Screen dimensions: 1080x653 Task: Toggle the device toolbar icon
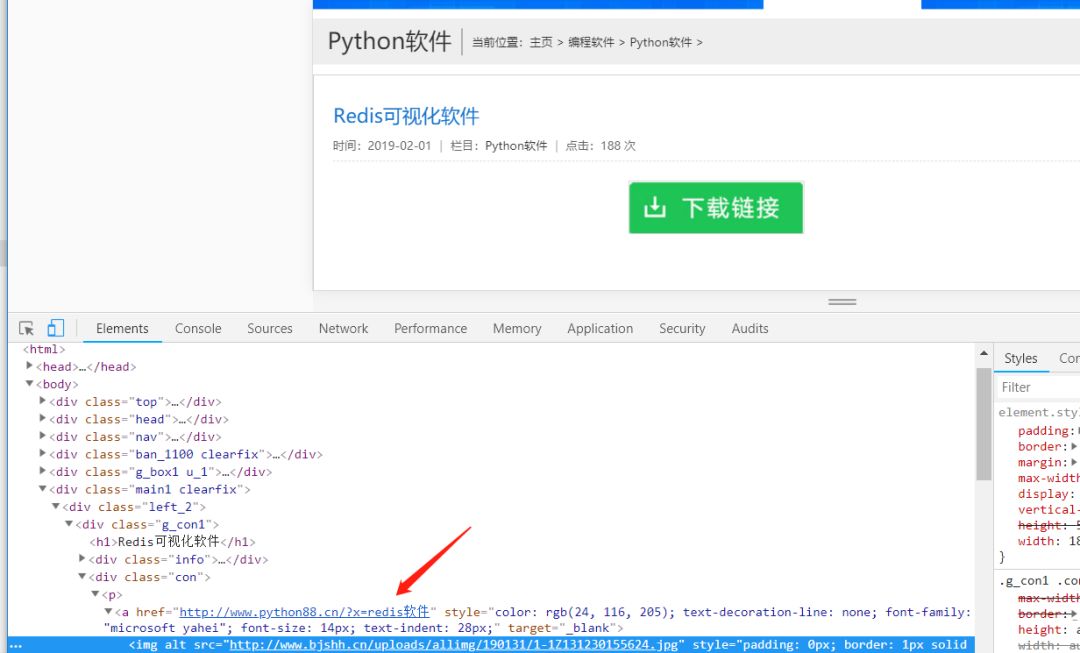(56, 328)
